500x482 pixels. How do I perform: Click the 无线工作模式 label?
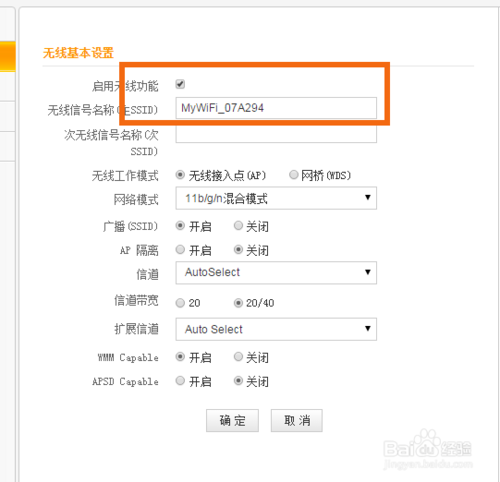(125, 175)
